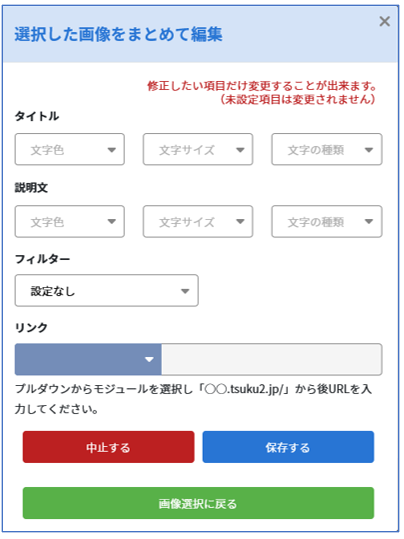The image size is (404, 539).
Task: Click the arrow icon in フィルター box
Action: (x=185, y=291)
